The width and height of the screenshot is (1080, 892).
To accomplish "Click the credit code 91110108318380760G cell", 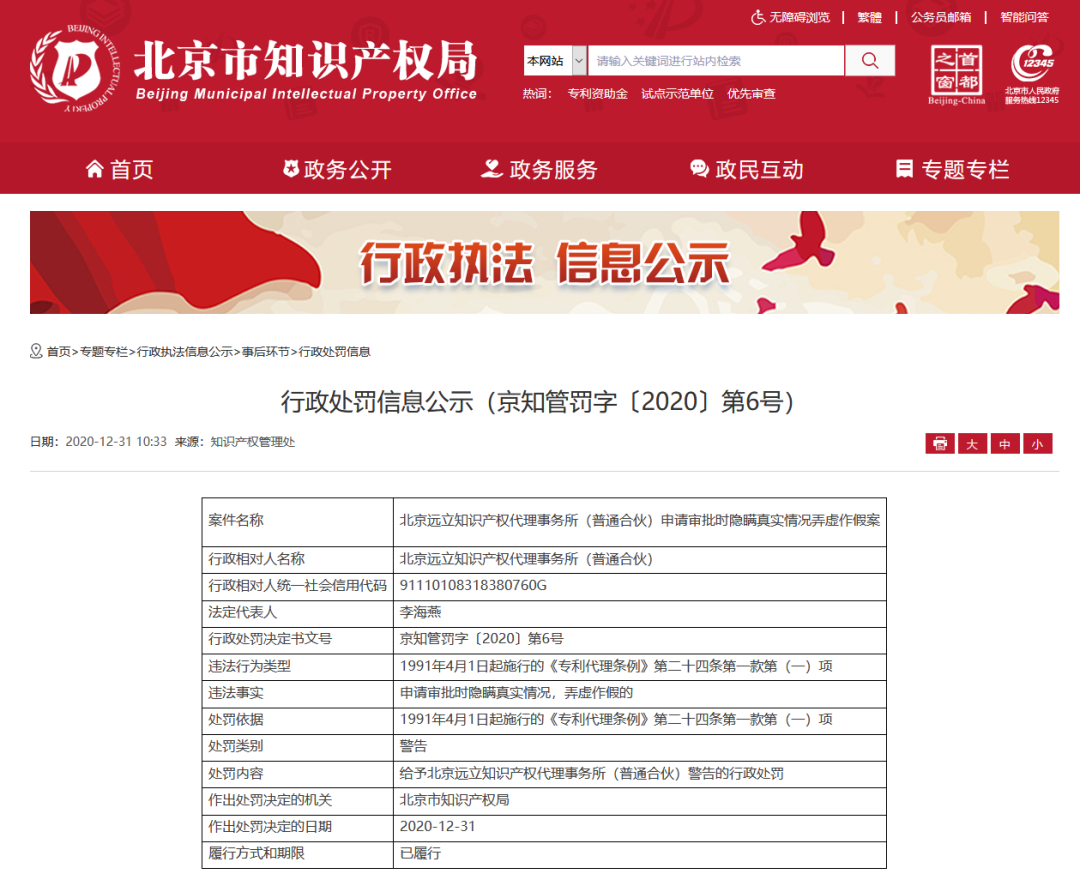I will (x=639, y=585).
